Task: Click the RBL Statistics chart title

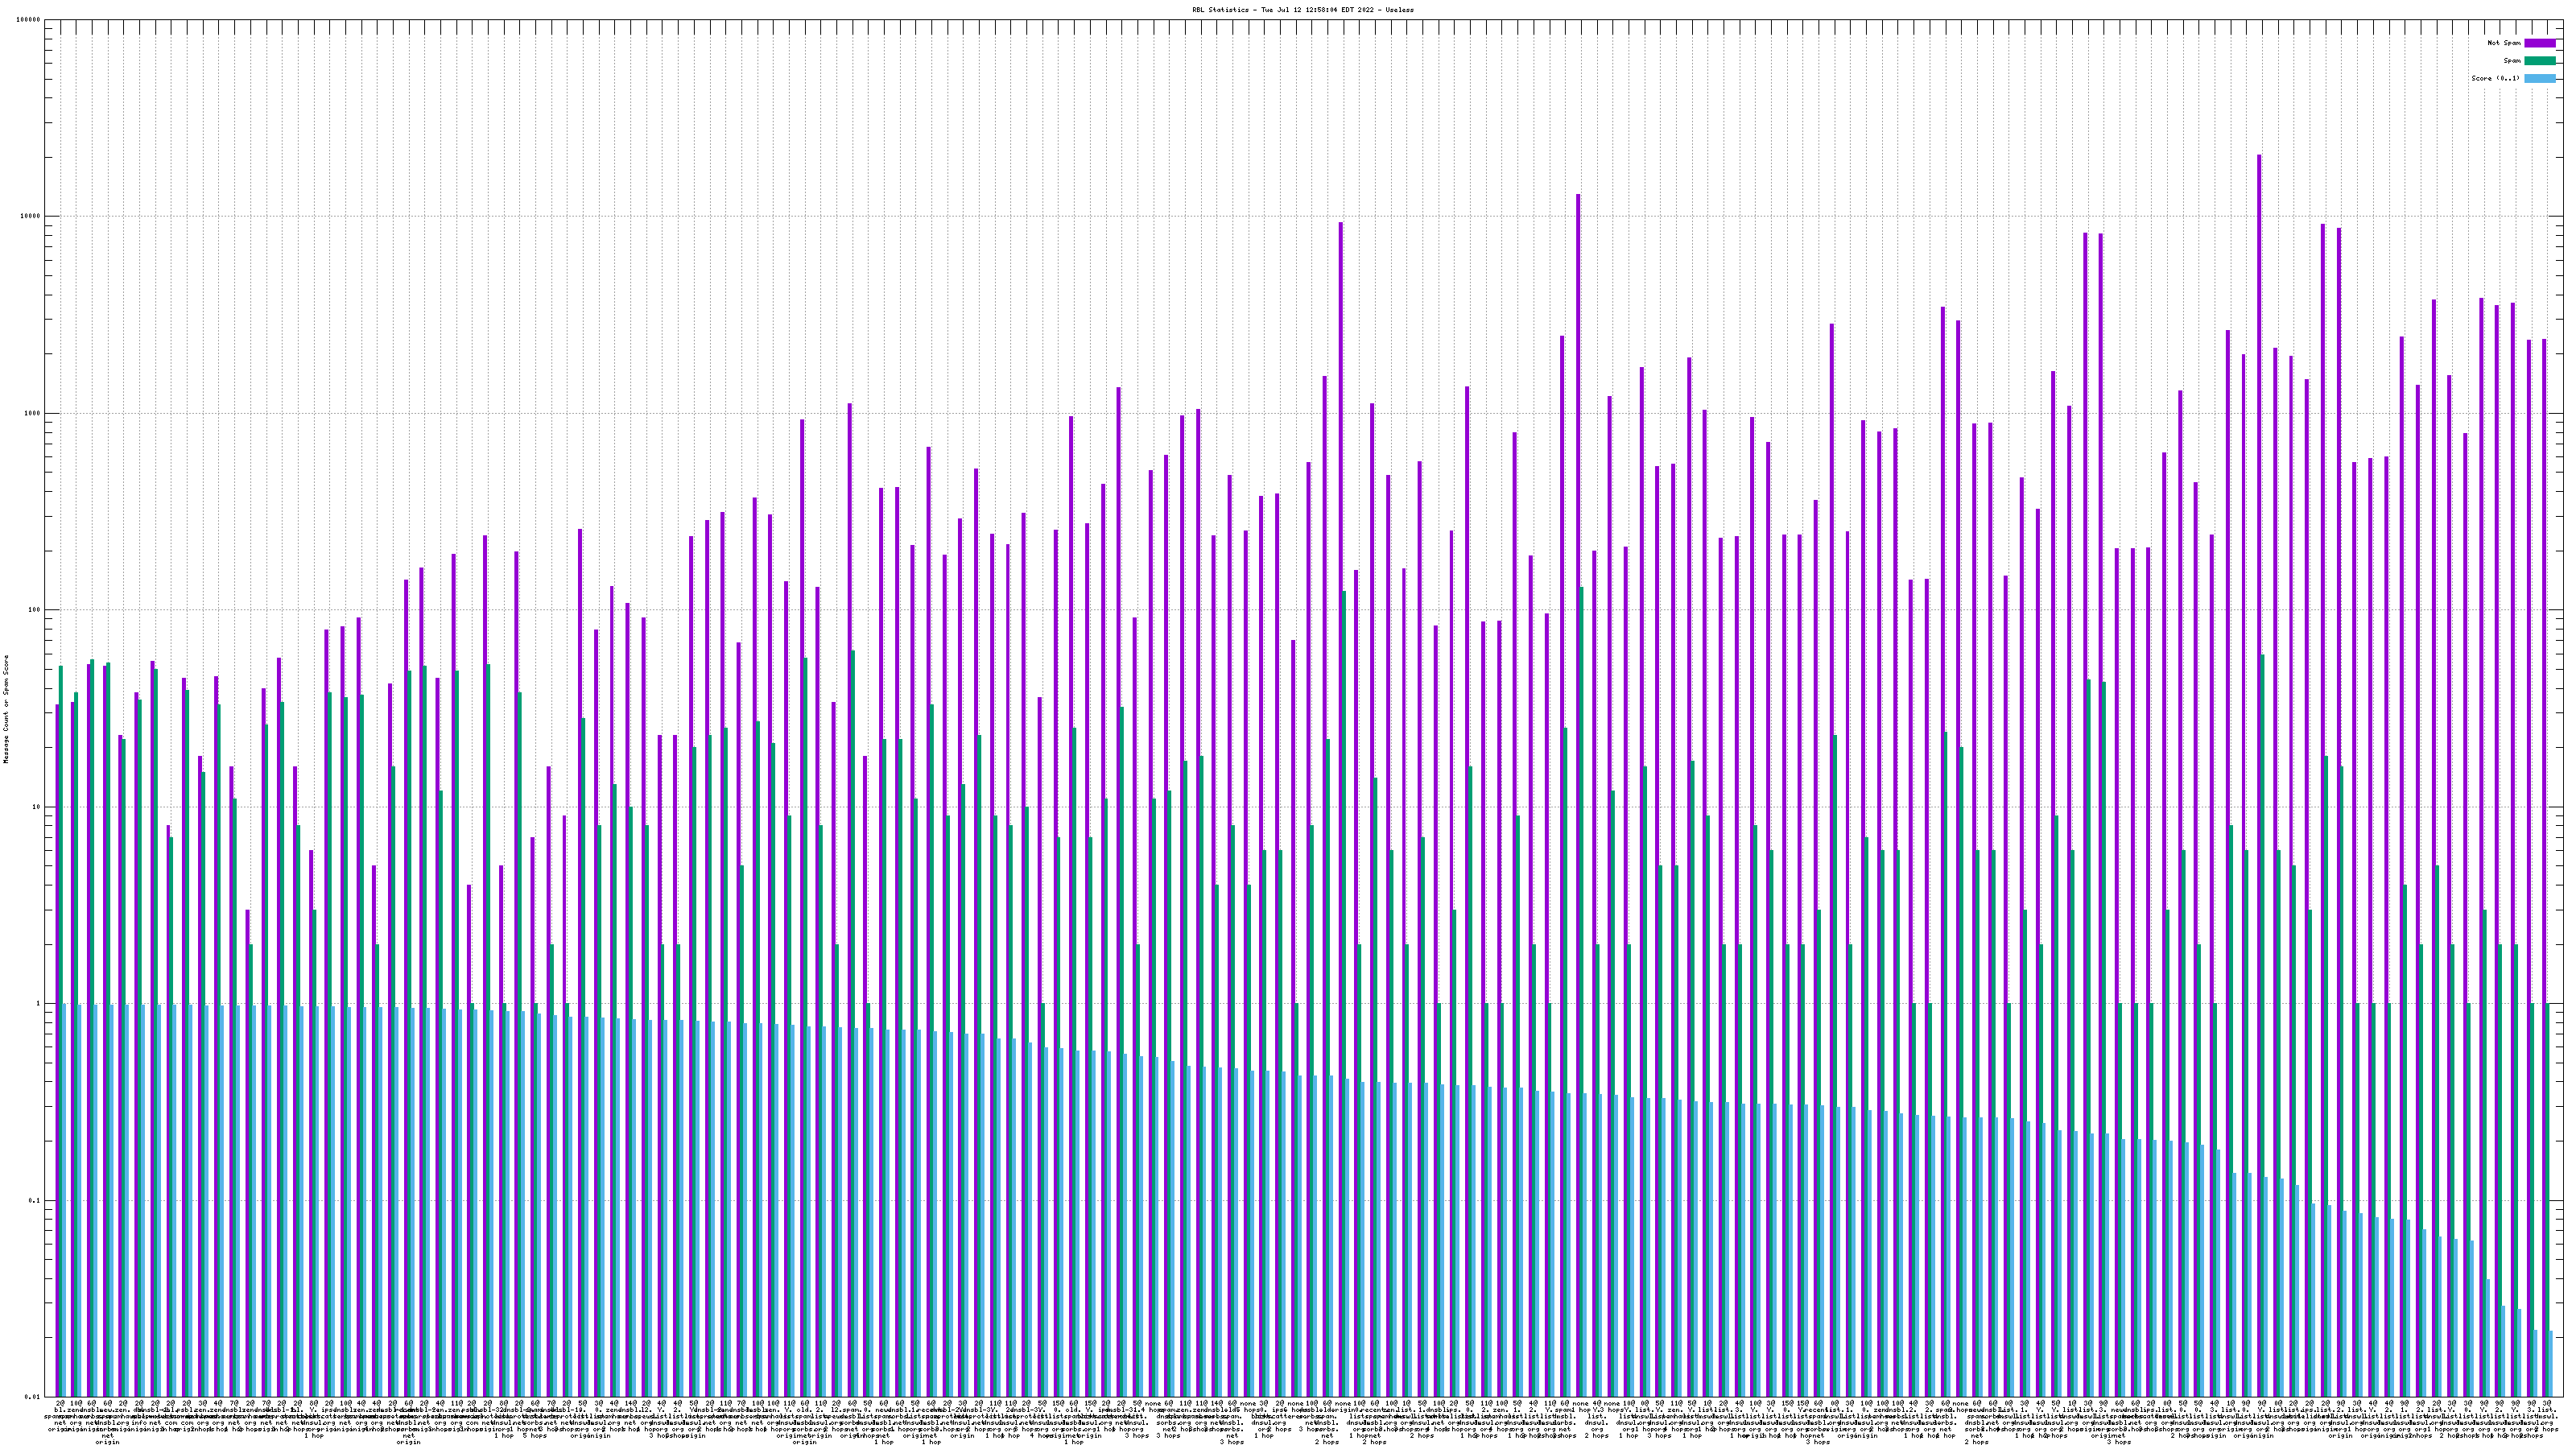Action: click(x=1302, y=10)
